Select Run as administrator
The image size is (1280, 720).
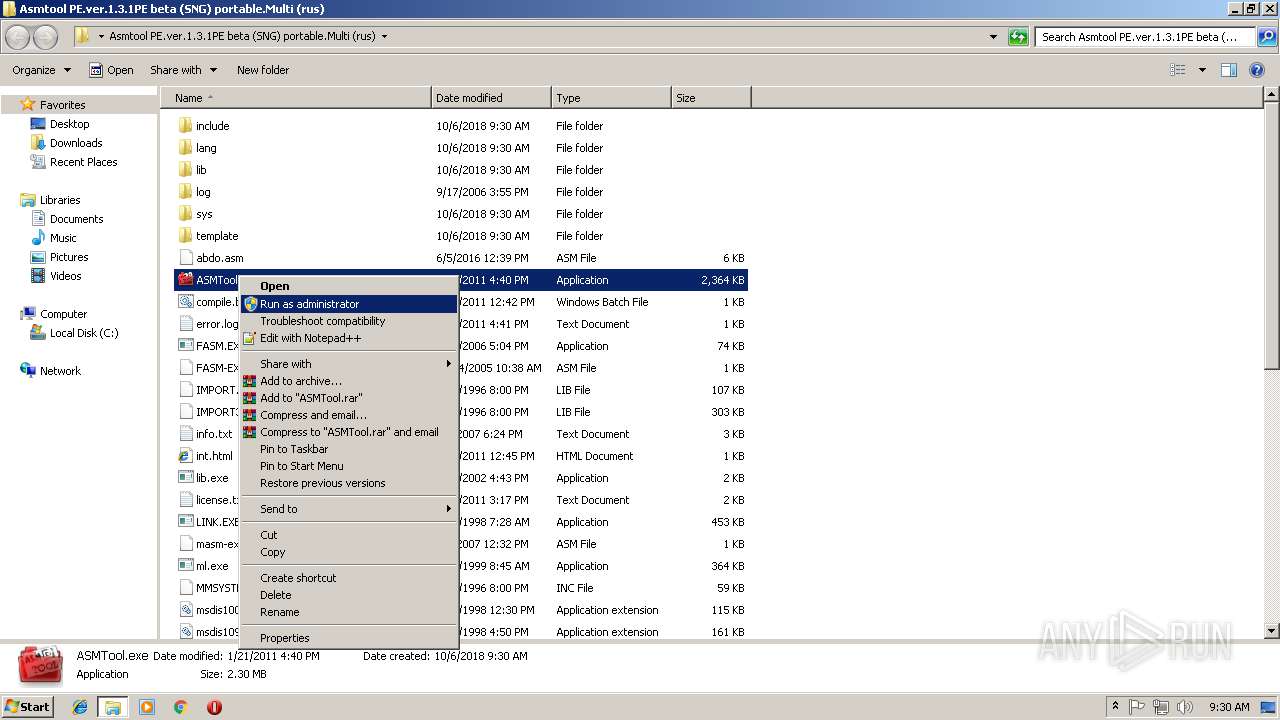[349, 304]
